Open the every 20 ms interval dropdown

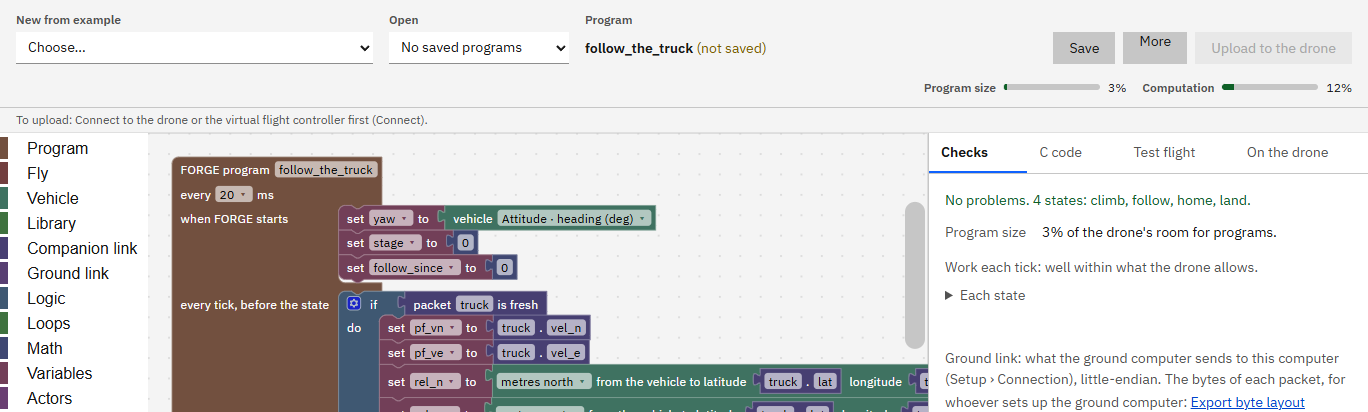coord(232,195)
